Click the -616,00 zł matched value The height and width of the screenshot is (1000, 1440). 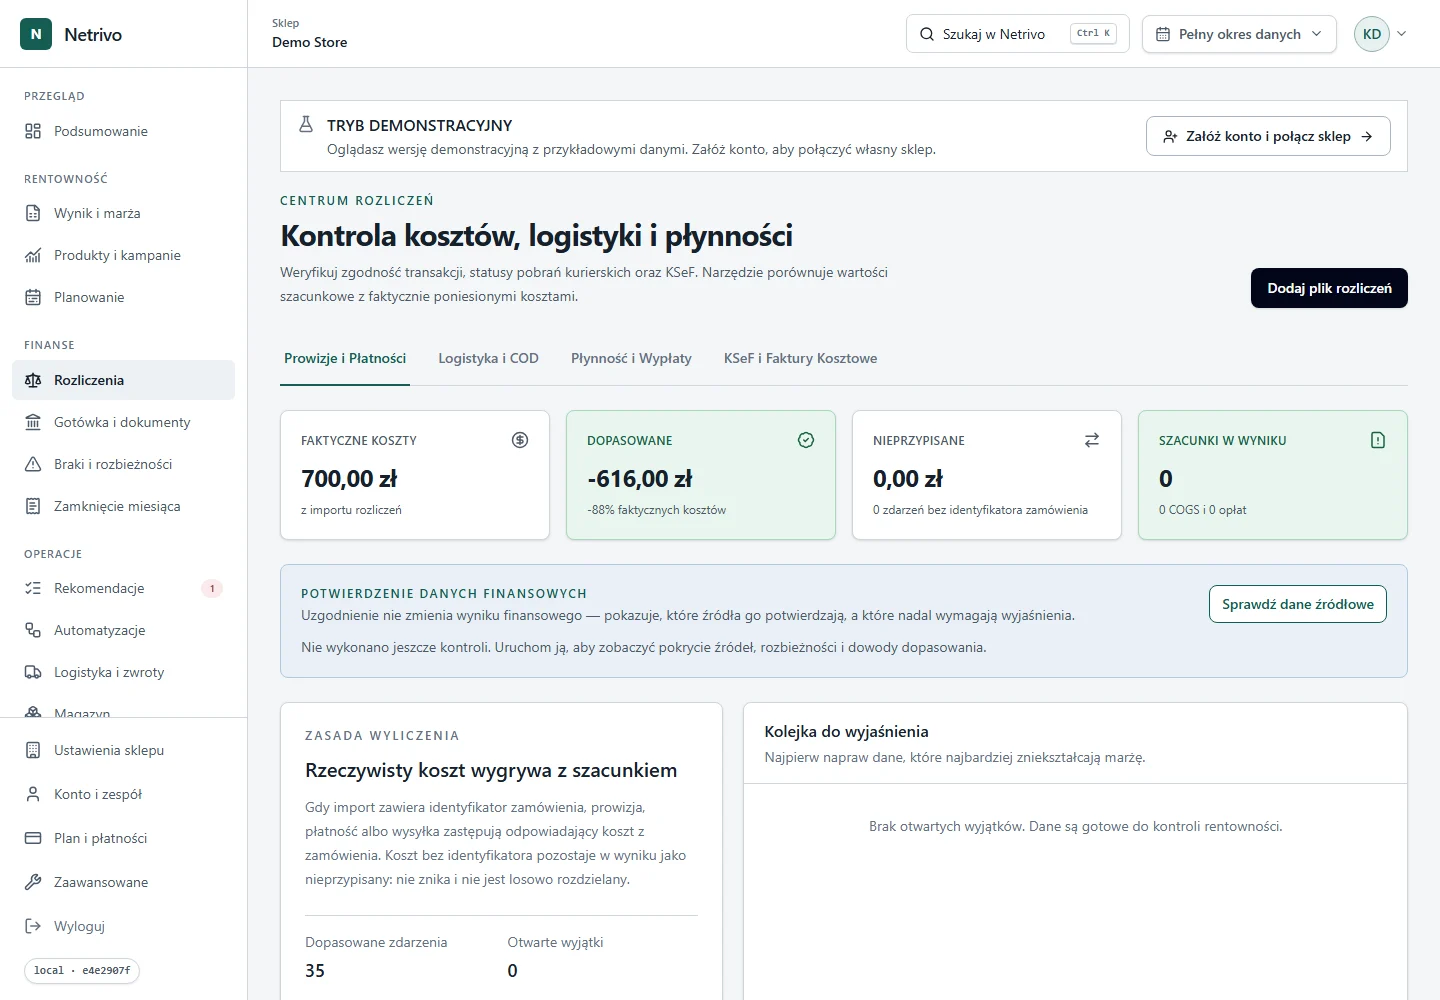(x=640, y=478)
